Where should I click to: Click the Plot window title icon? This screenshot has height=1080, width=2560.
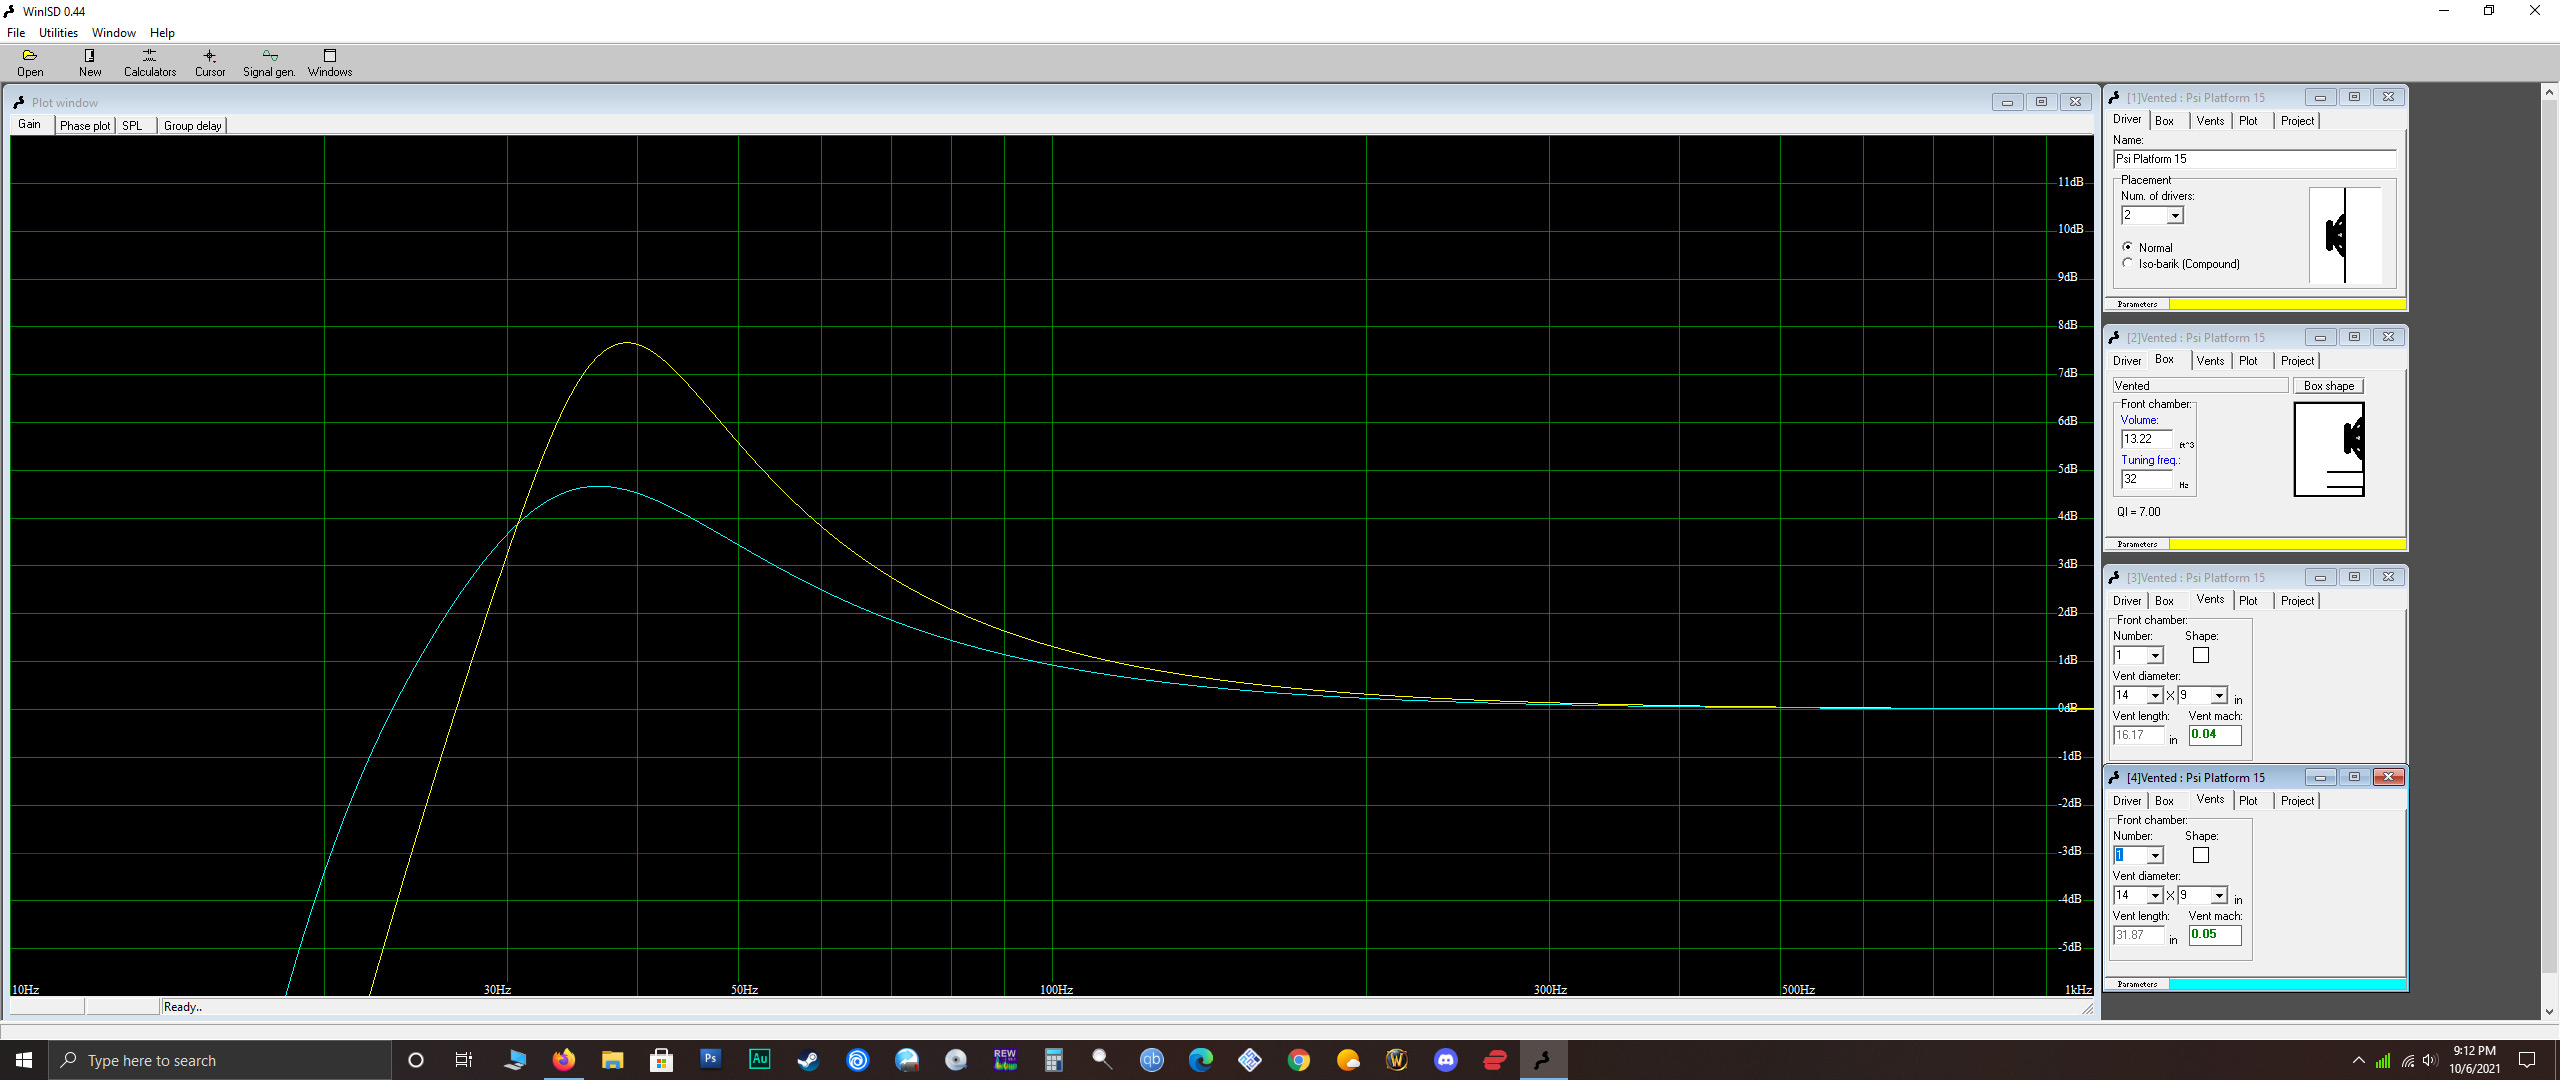[18, 102]
